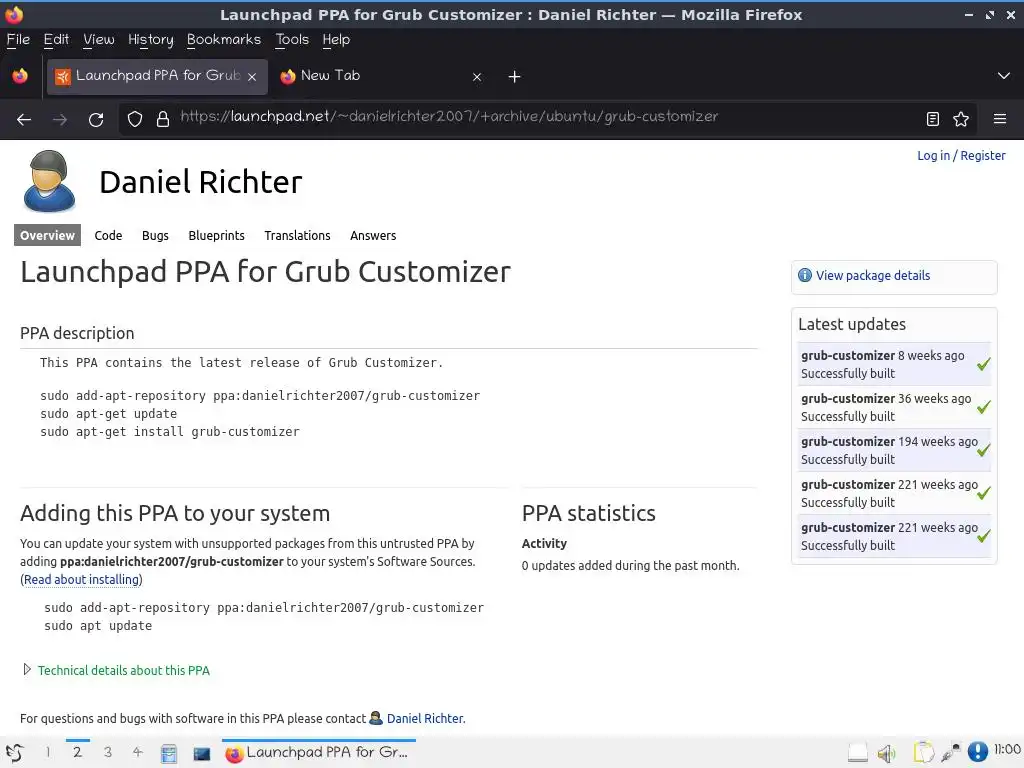Viewport: 1024px width, 768px height.
Task: Close the Launchpad PPA tab
Action: coord(252,77)
